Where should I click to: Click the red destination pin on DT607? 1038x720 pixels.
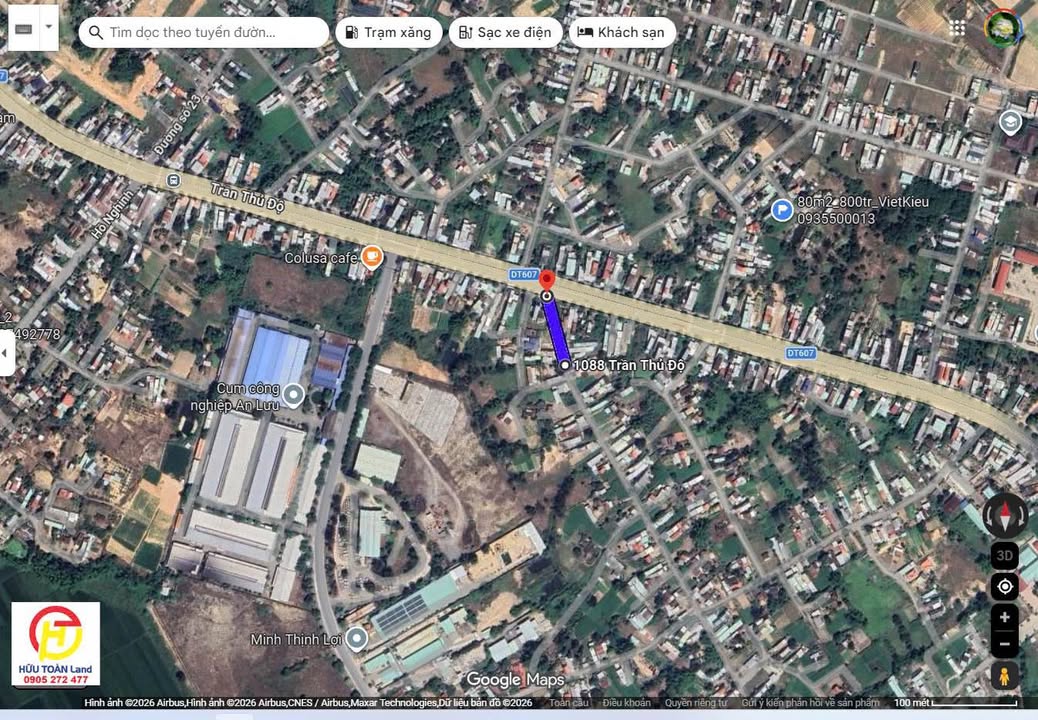[x=546, y=279]
